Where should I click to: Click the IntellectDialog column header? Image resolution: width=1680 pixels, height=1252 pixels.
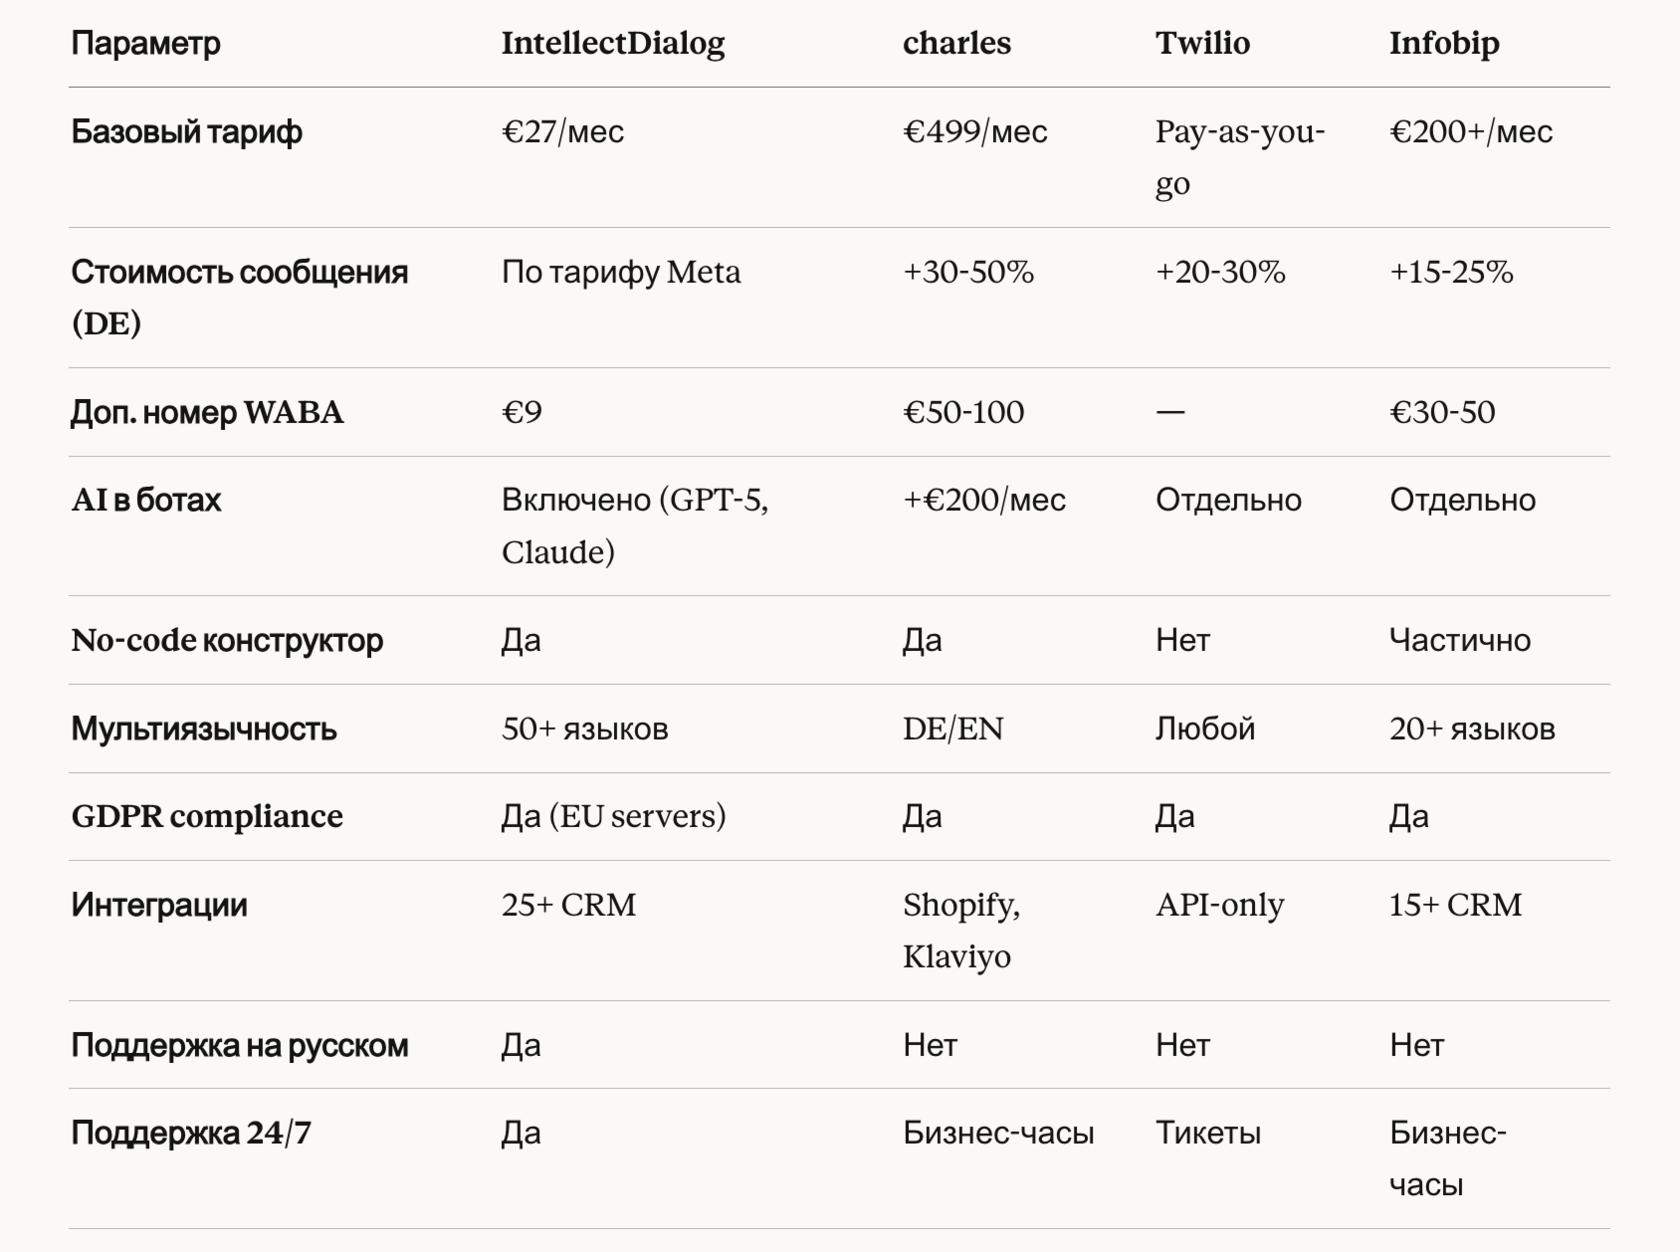tap(612, 44)
